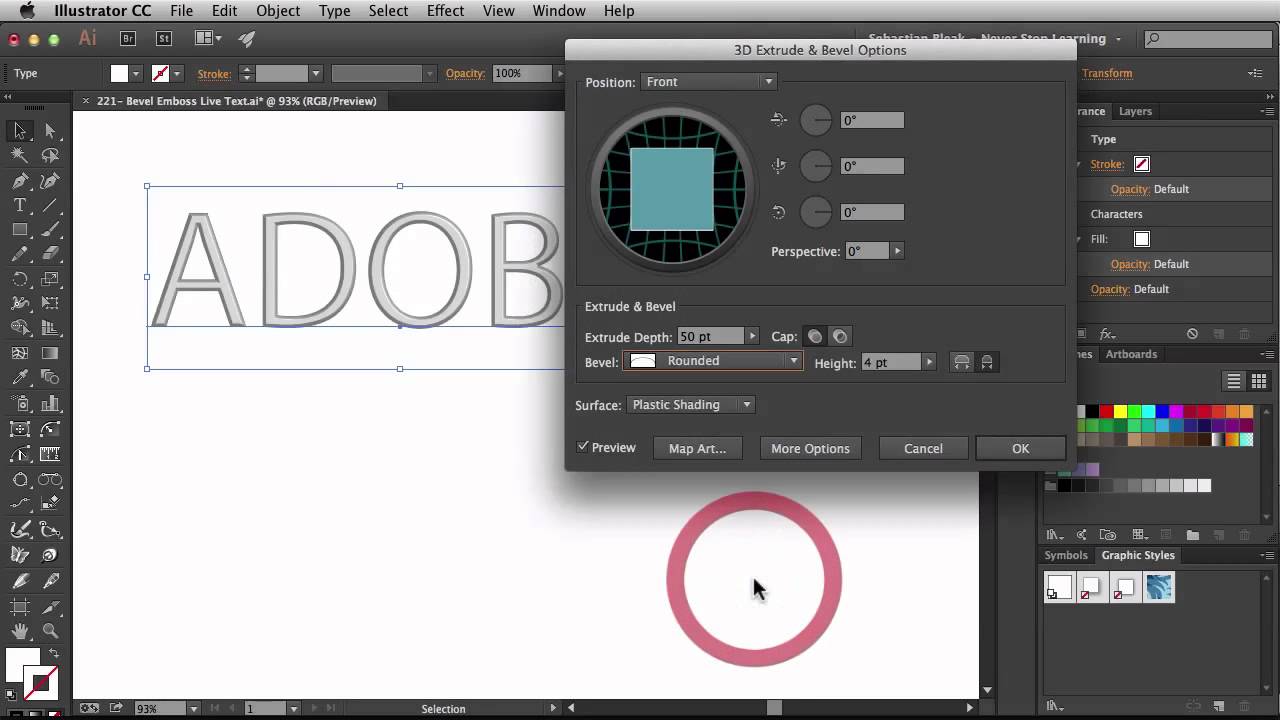Pick the Zoom magnifier tool

coord(50,631)
